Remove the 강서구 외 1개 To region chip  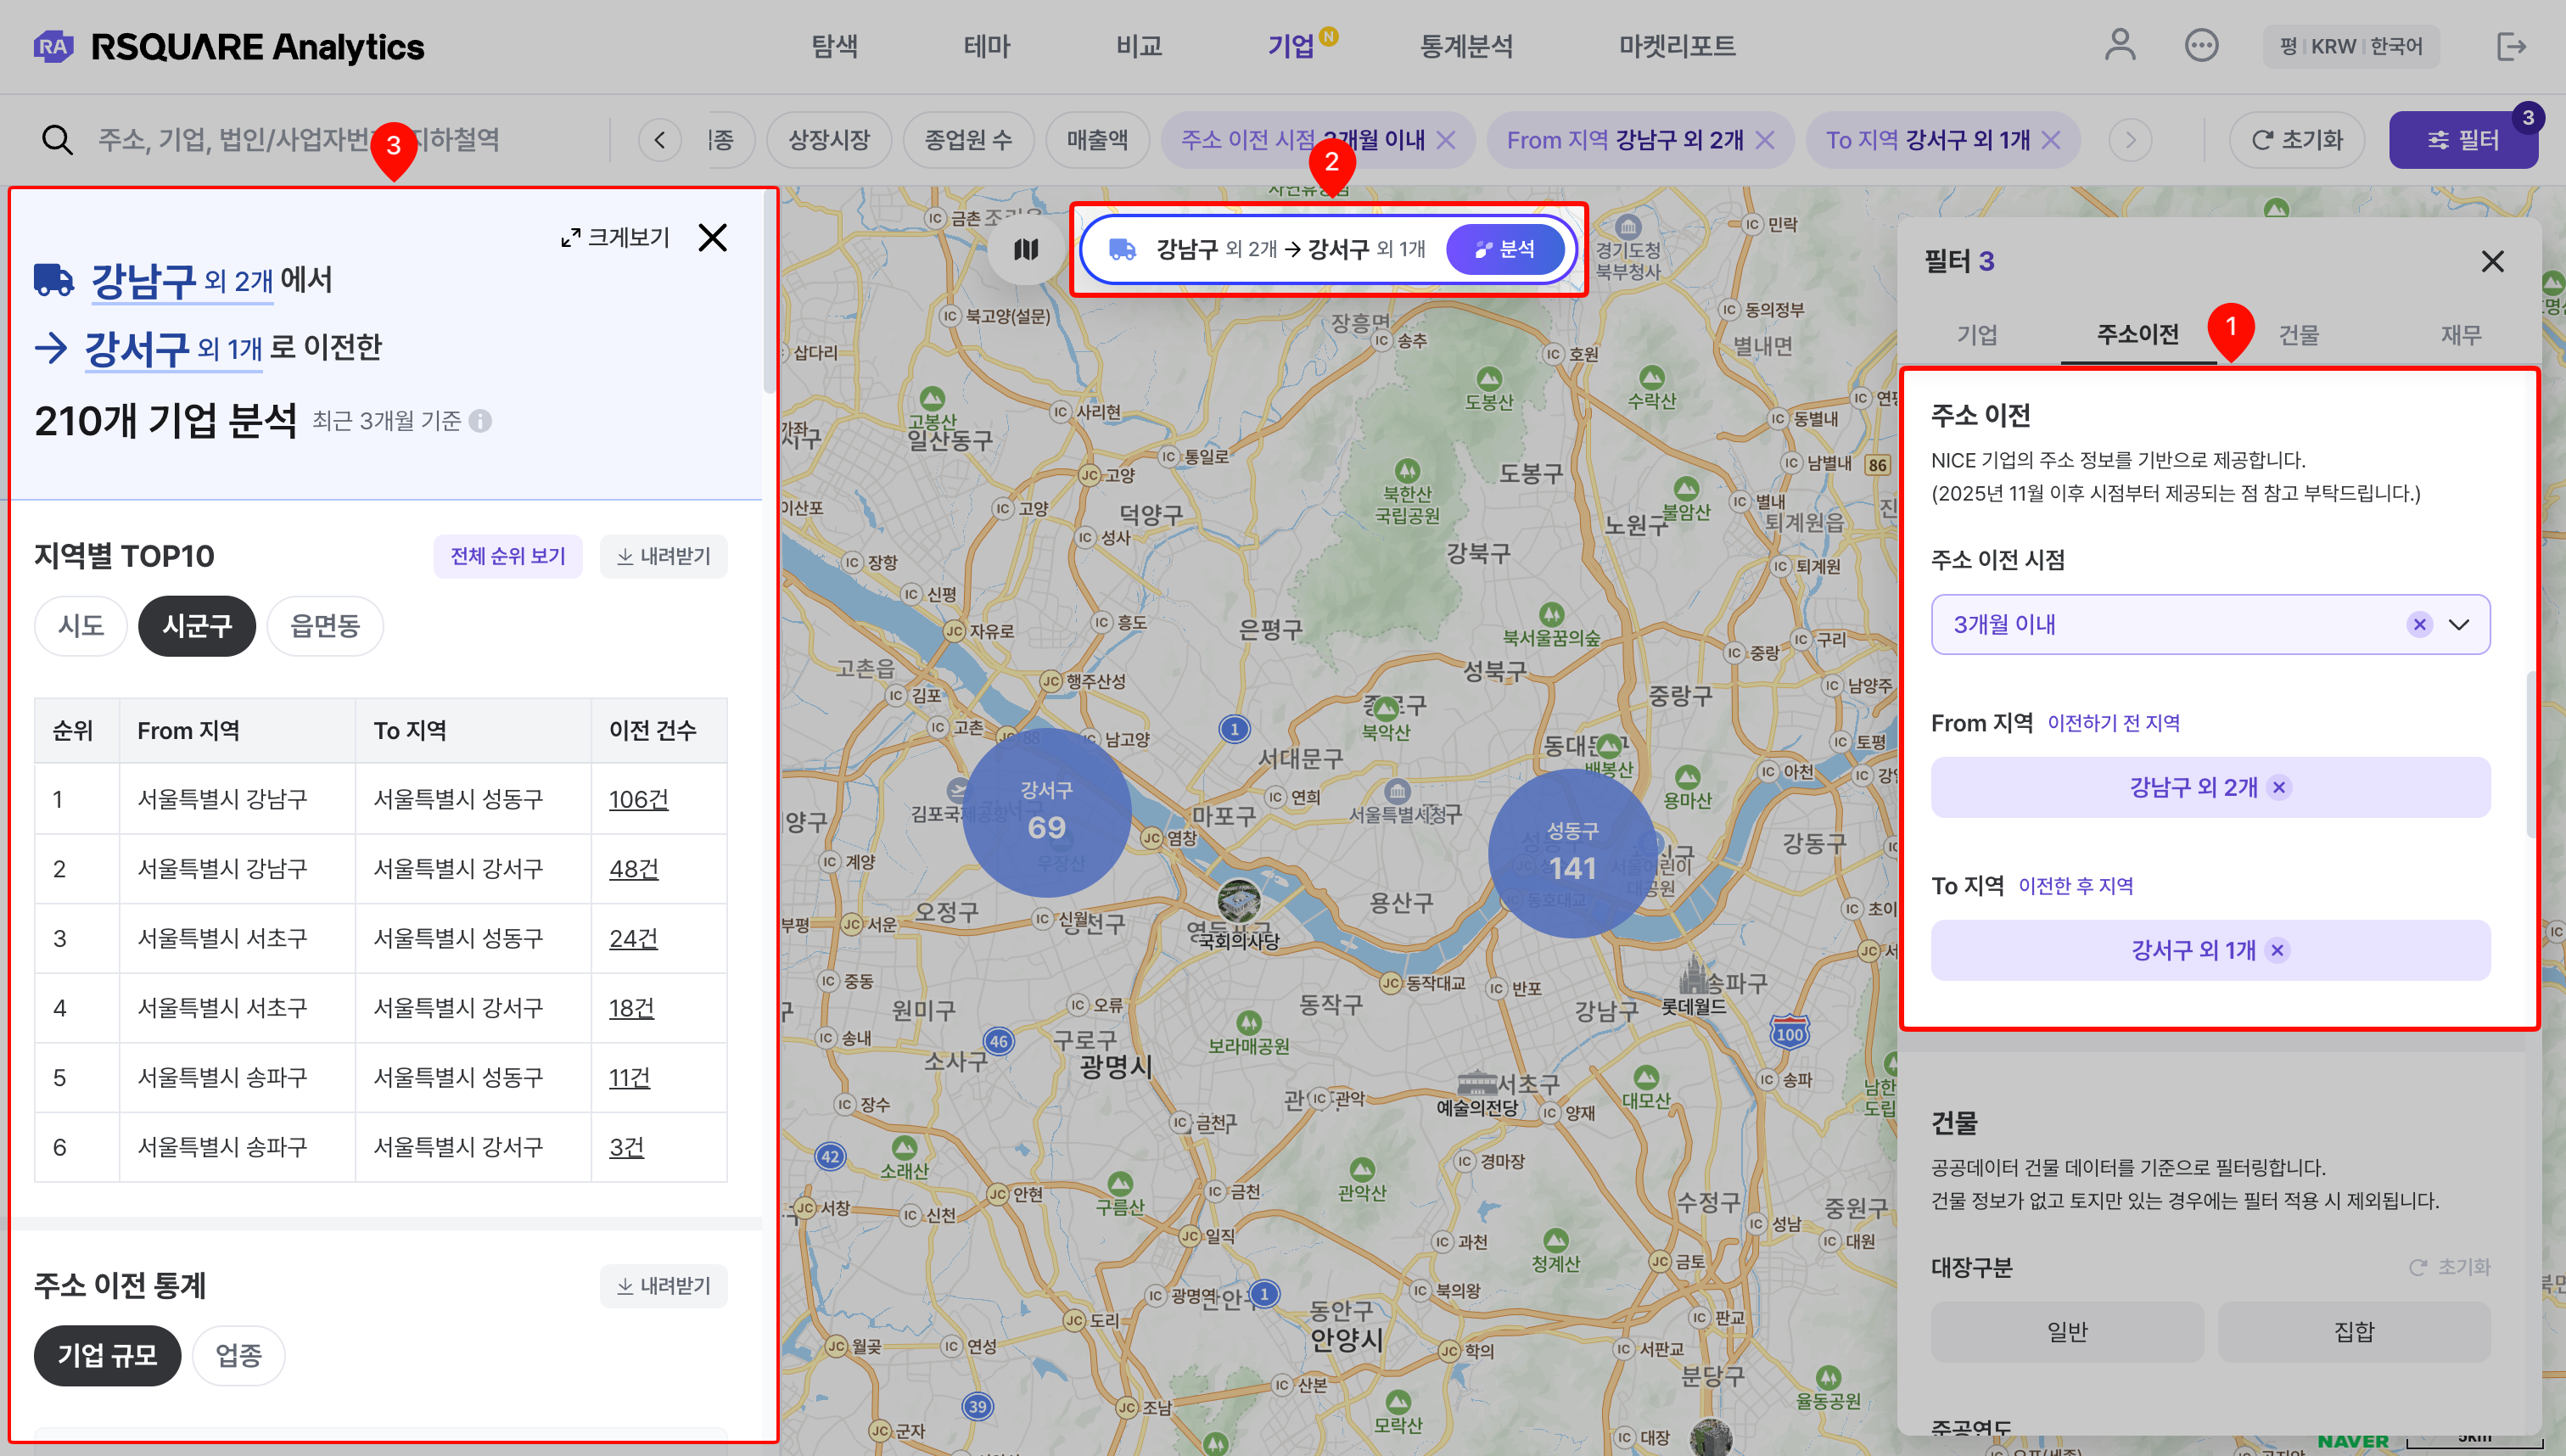coord(2277,951)
